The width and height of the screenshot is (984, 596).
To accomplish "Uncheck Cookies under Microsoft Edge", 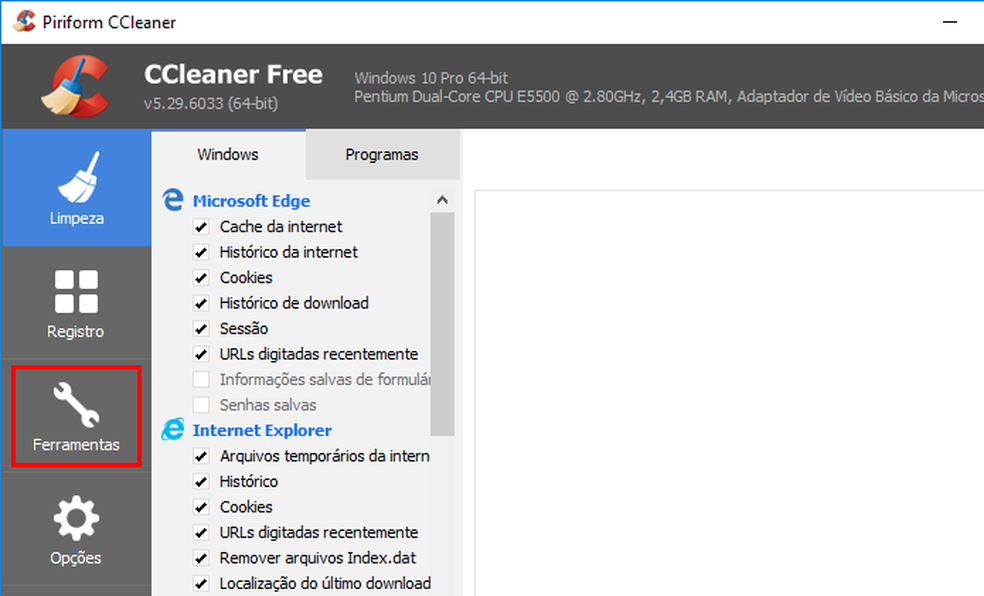I will click(201, 277).
